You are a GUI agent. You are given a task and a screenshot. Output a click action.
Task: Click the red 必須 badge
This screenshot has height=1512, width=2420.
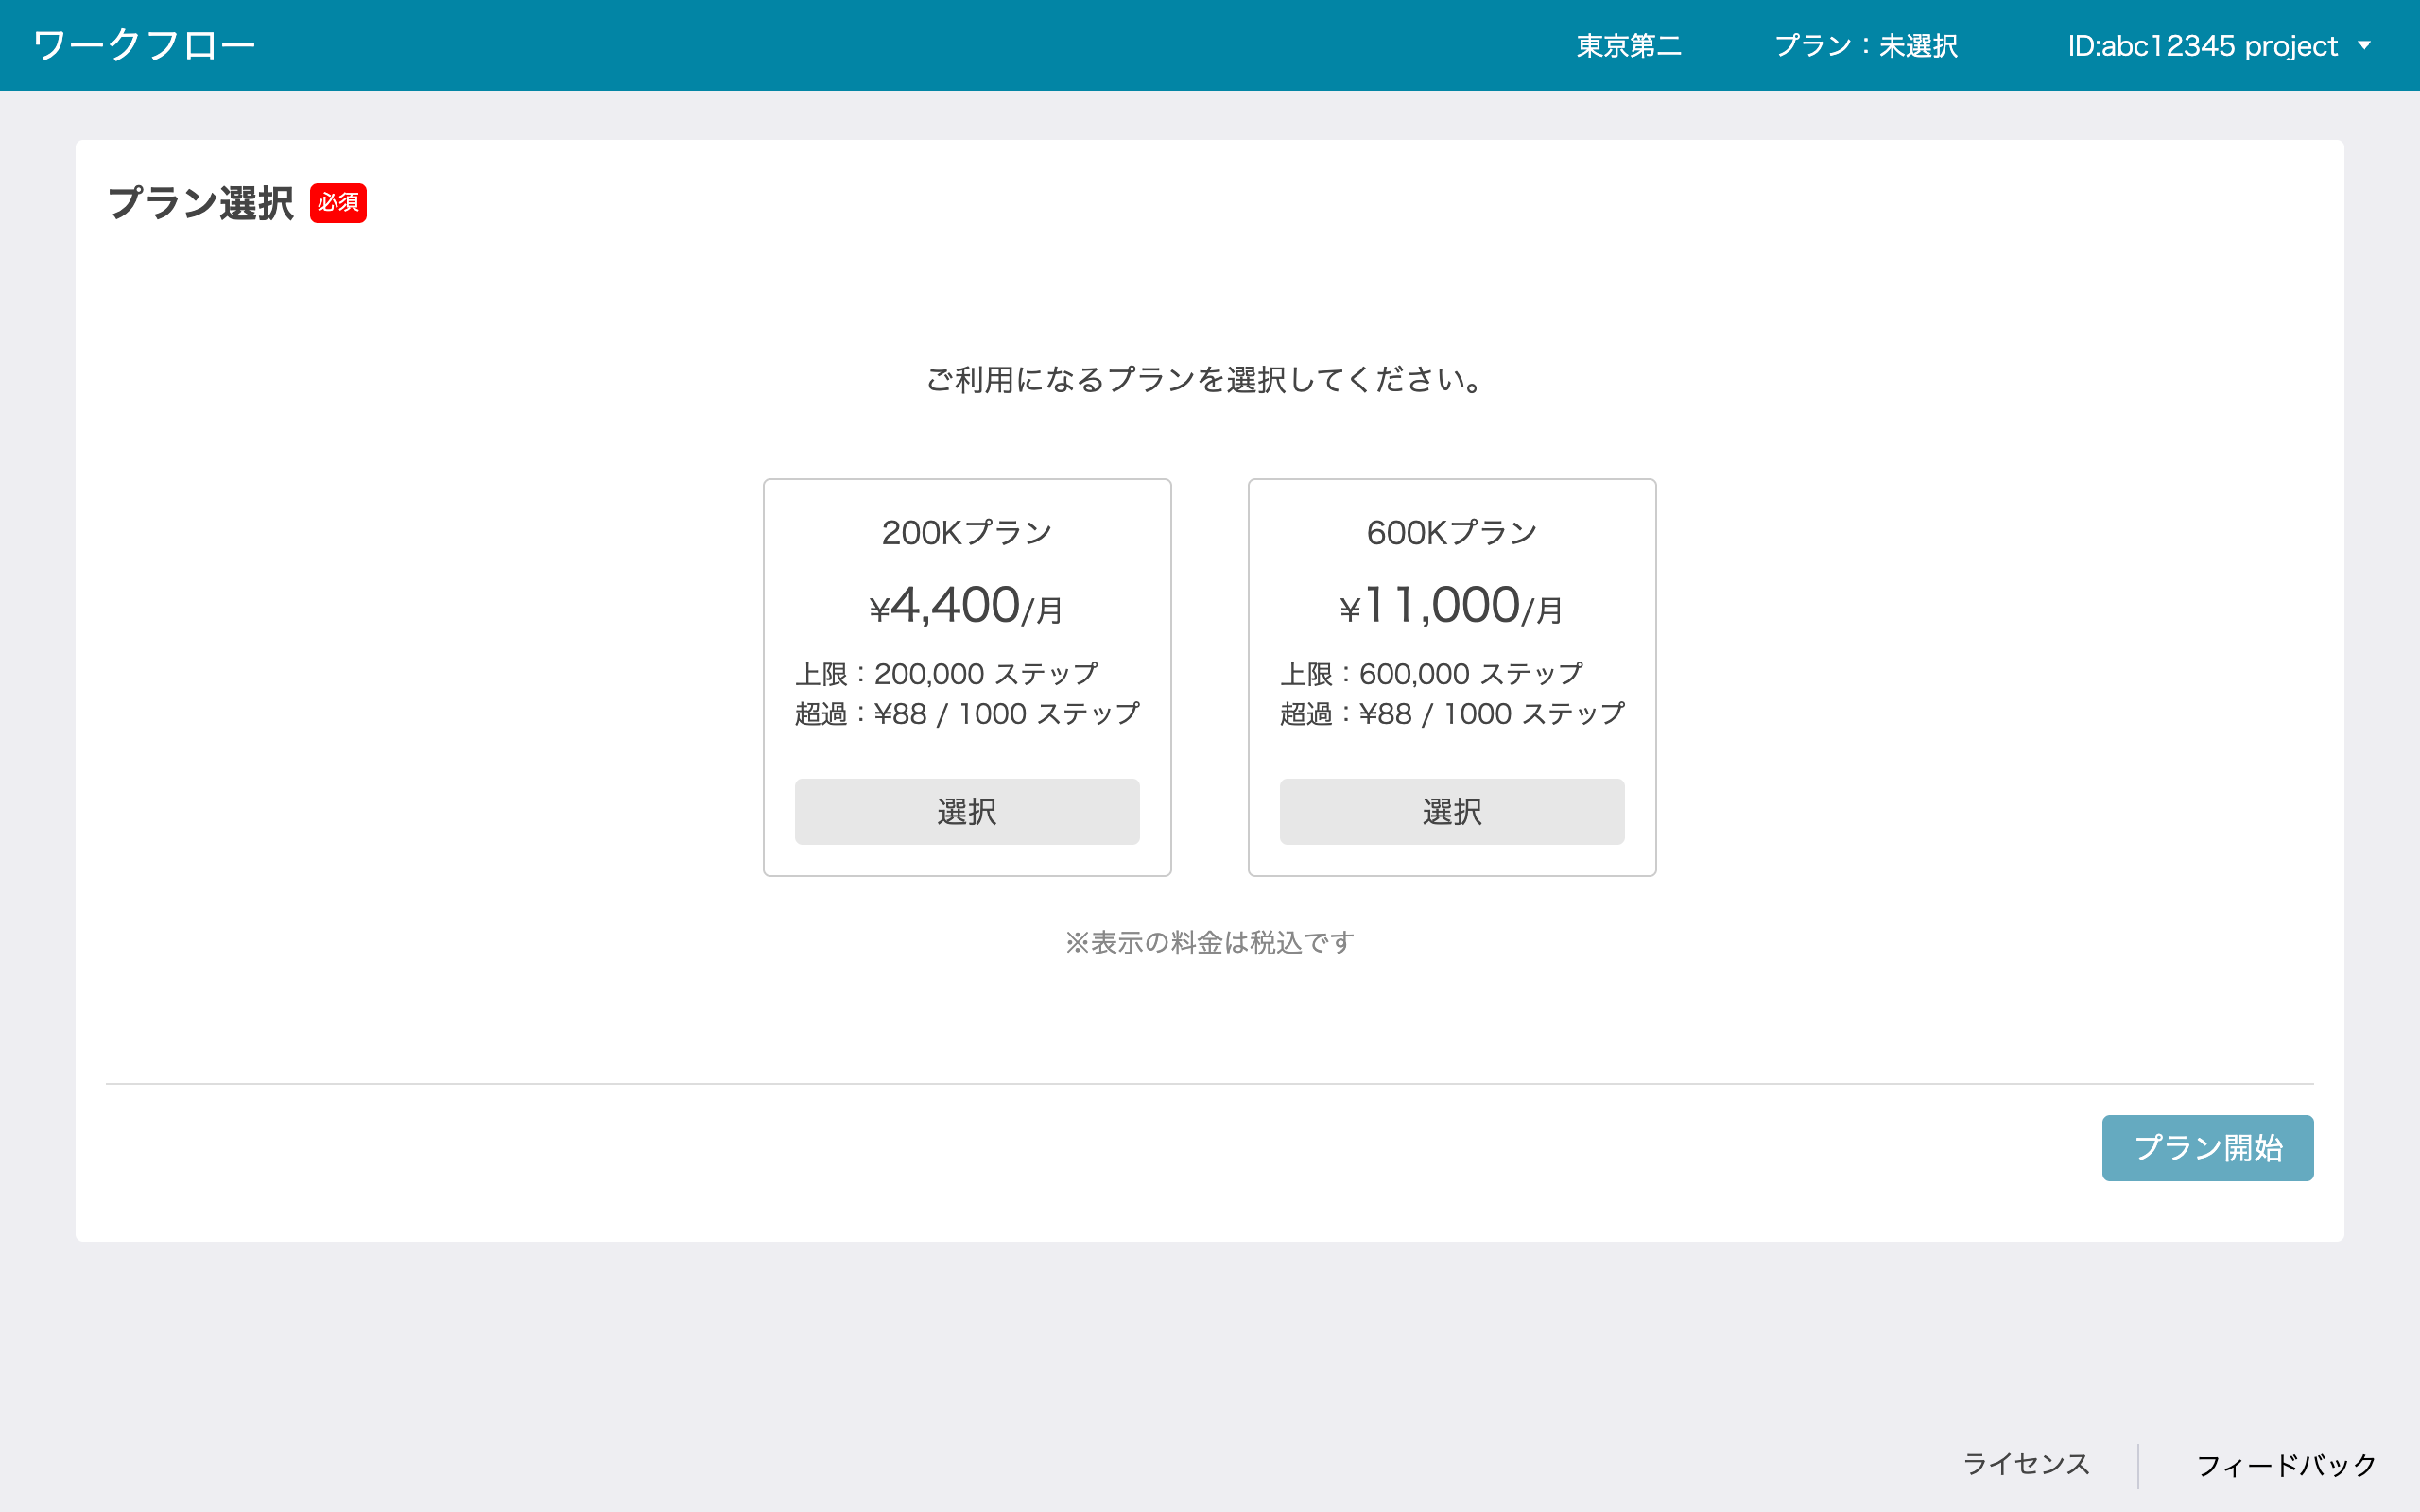coord(338,203)
